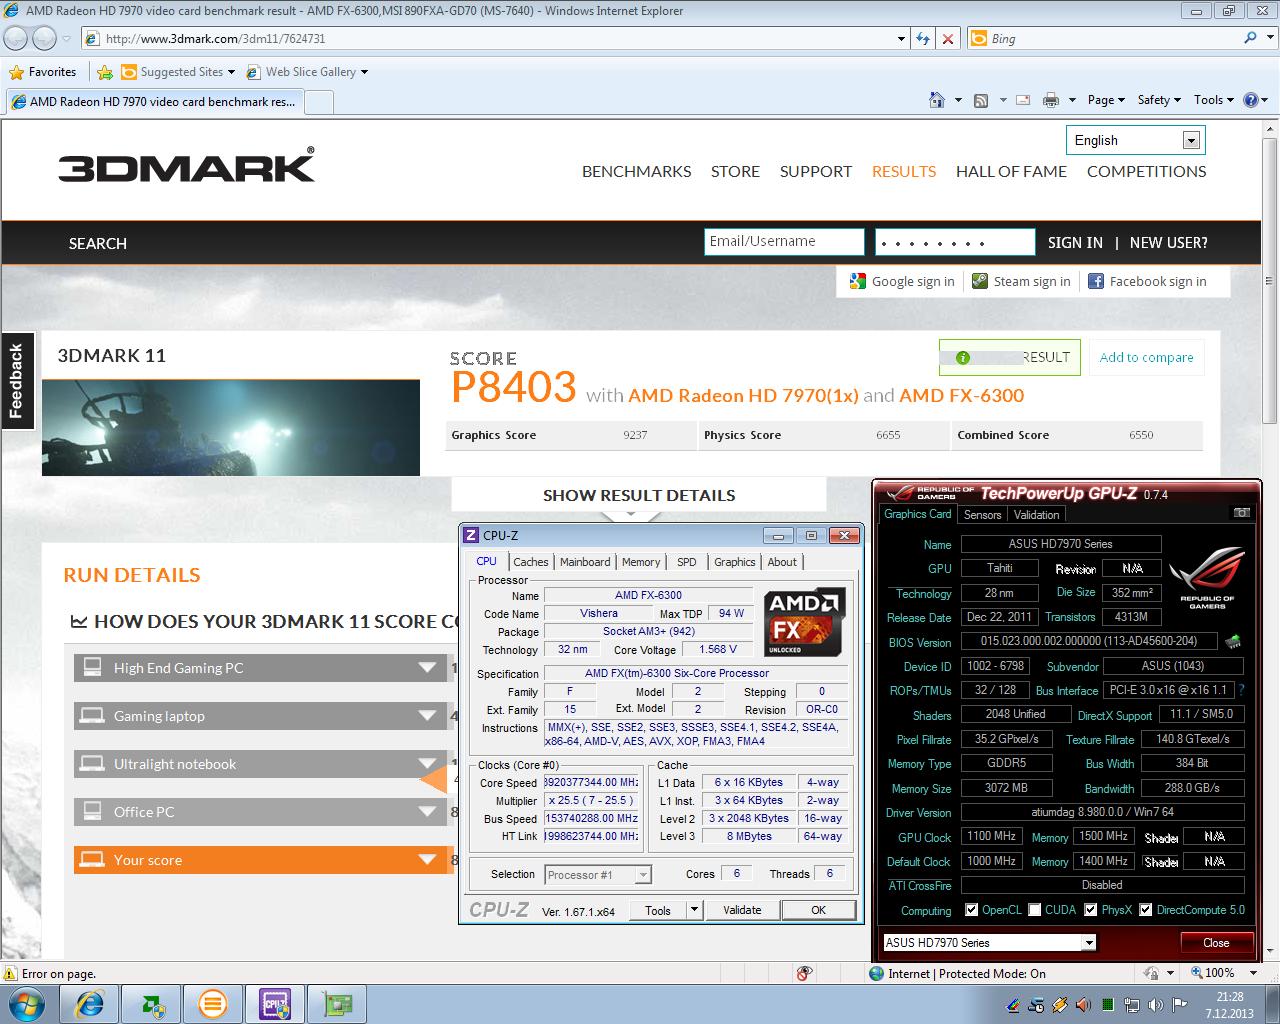
Task: Click the Email/Username input field
Action: coord(784,242)
